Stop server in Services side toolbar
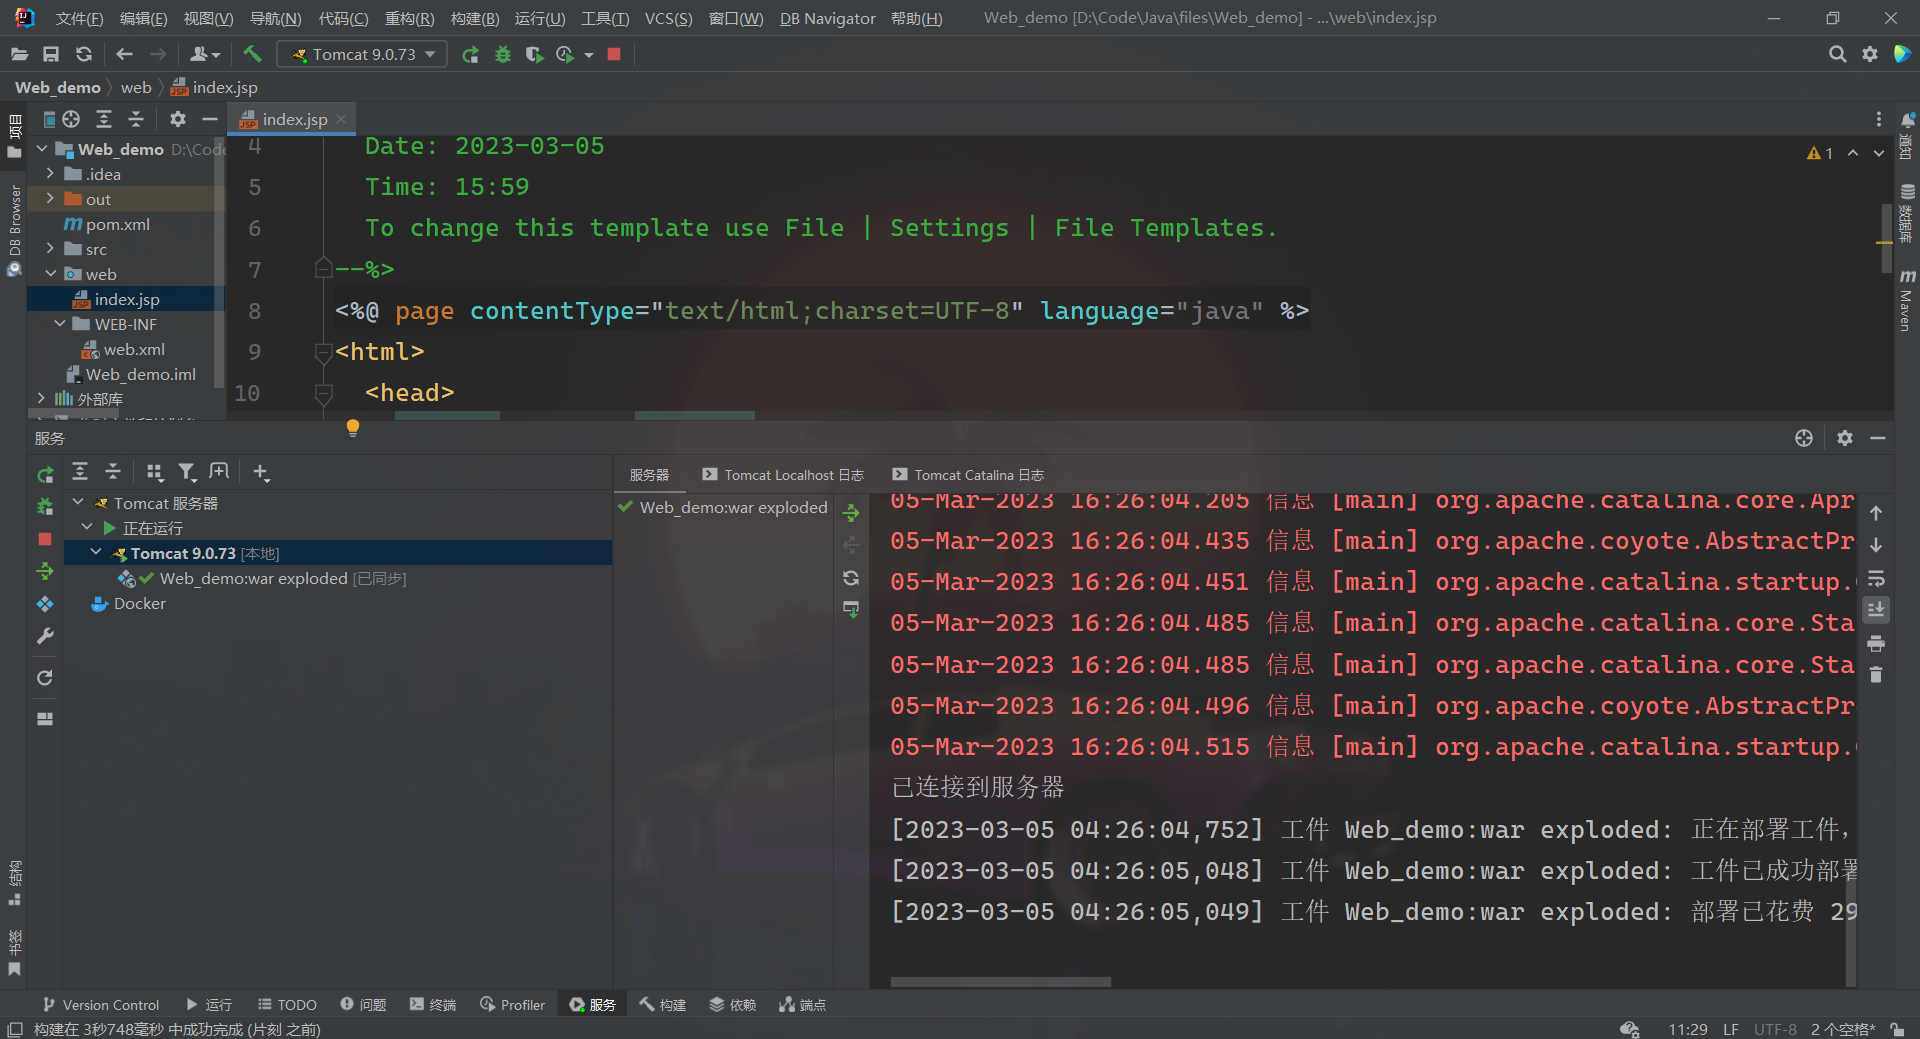This screenshot has width=1920, height=1039. pyautogui.click(x=45, y=539)
